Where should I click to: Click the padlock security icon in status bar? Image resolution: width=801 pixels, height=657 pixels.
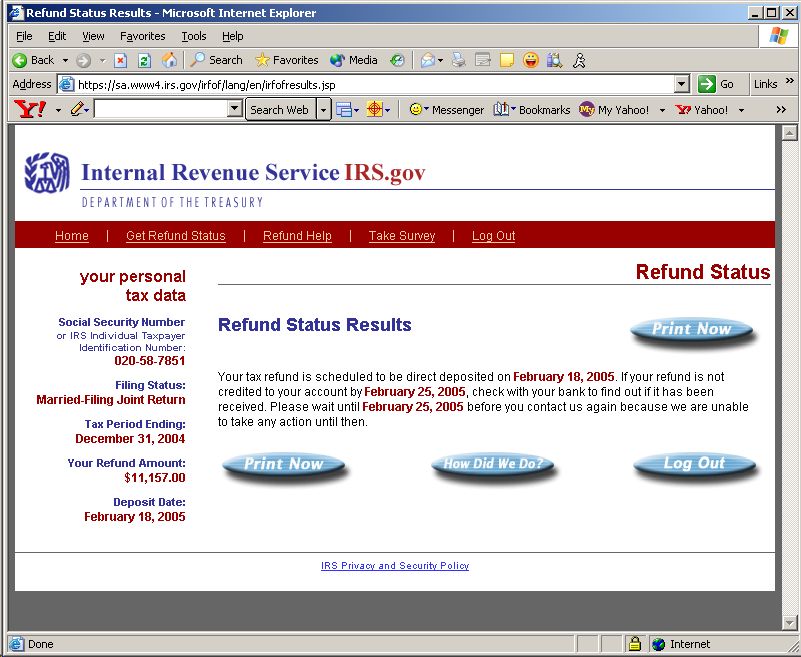(634, 644)
